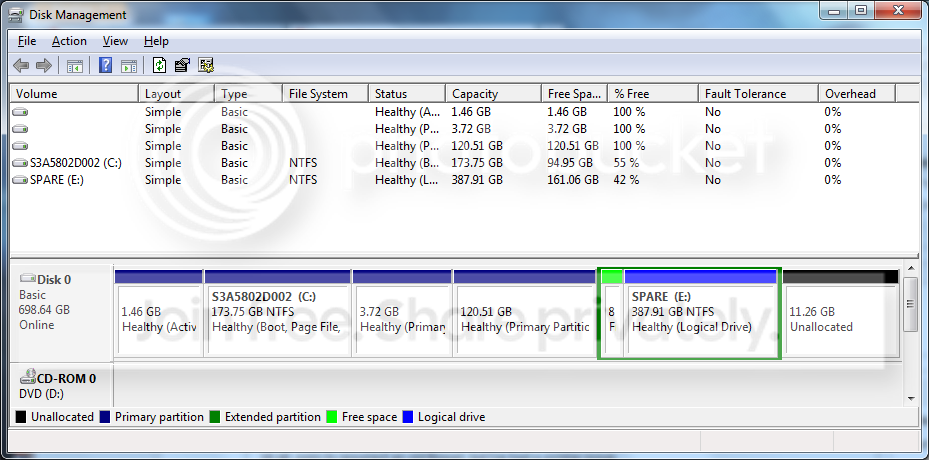Screen dimensions: 929x460
Task: Open the Action menu
Action: (69, 41)
